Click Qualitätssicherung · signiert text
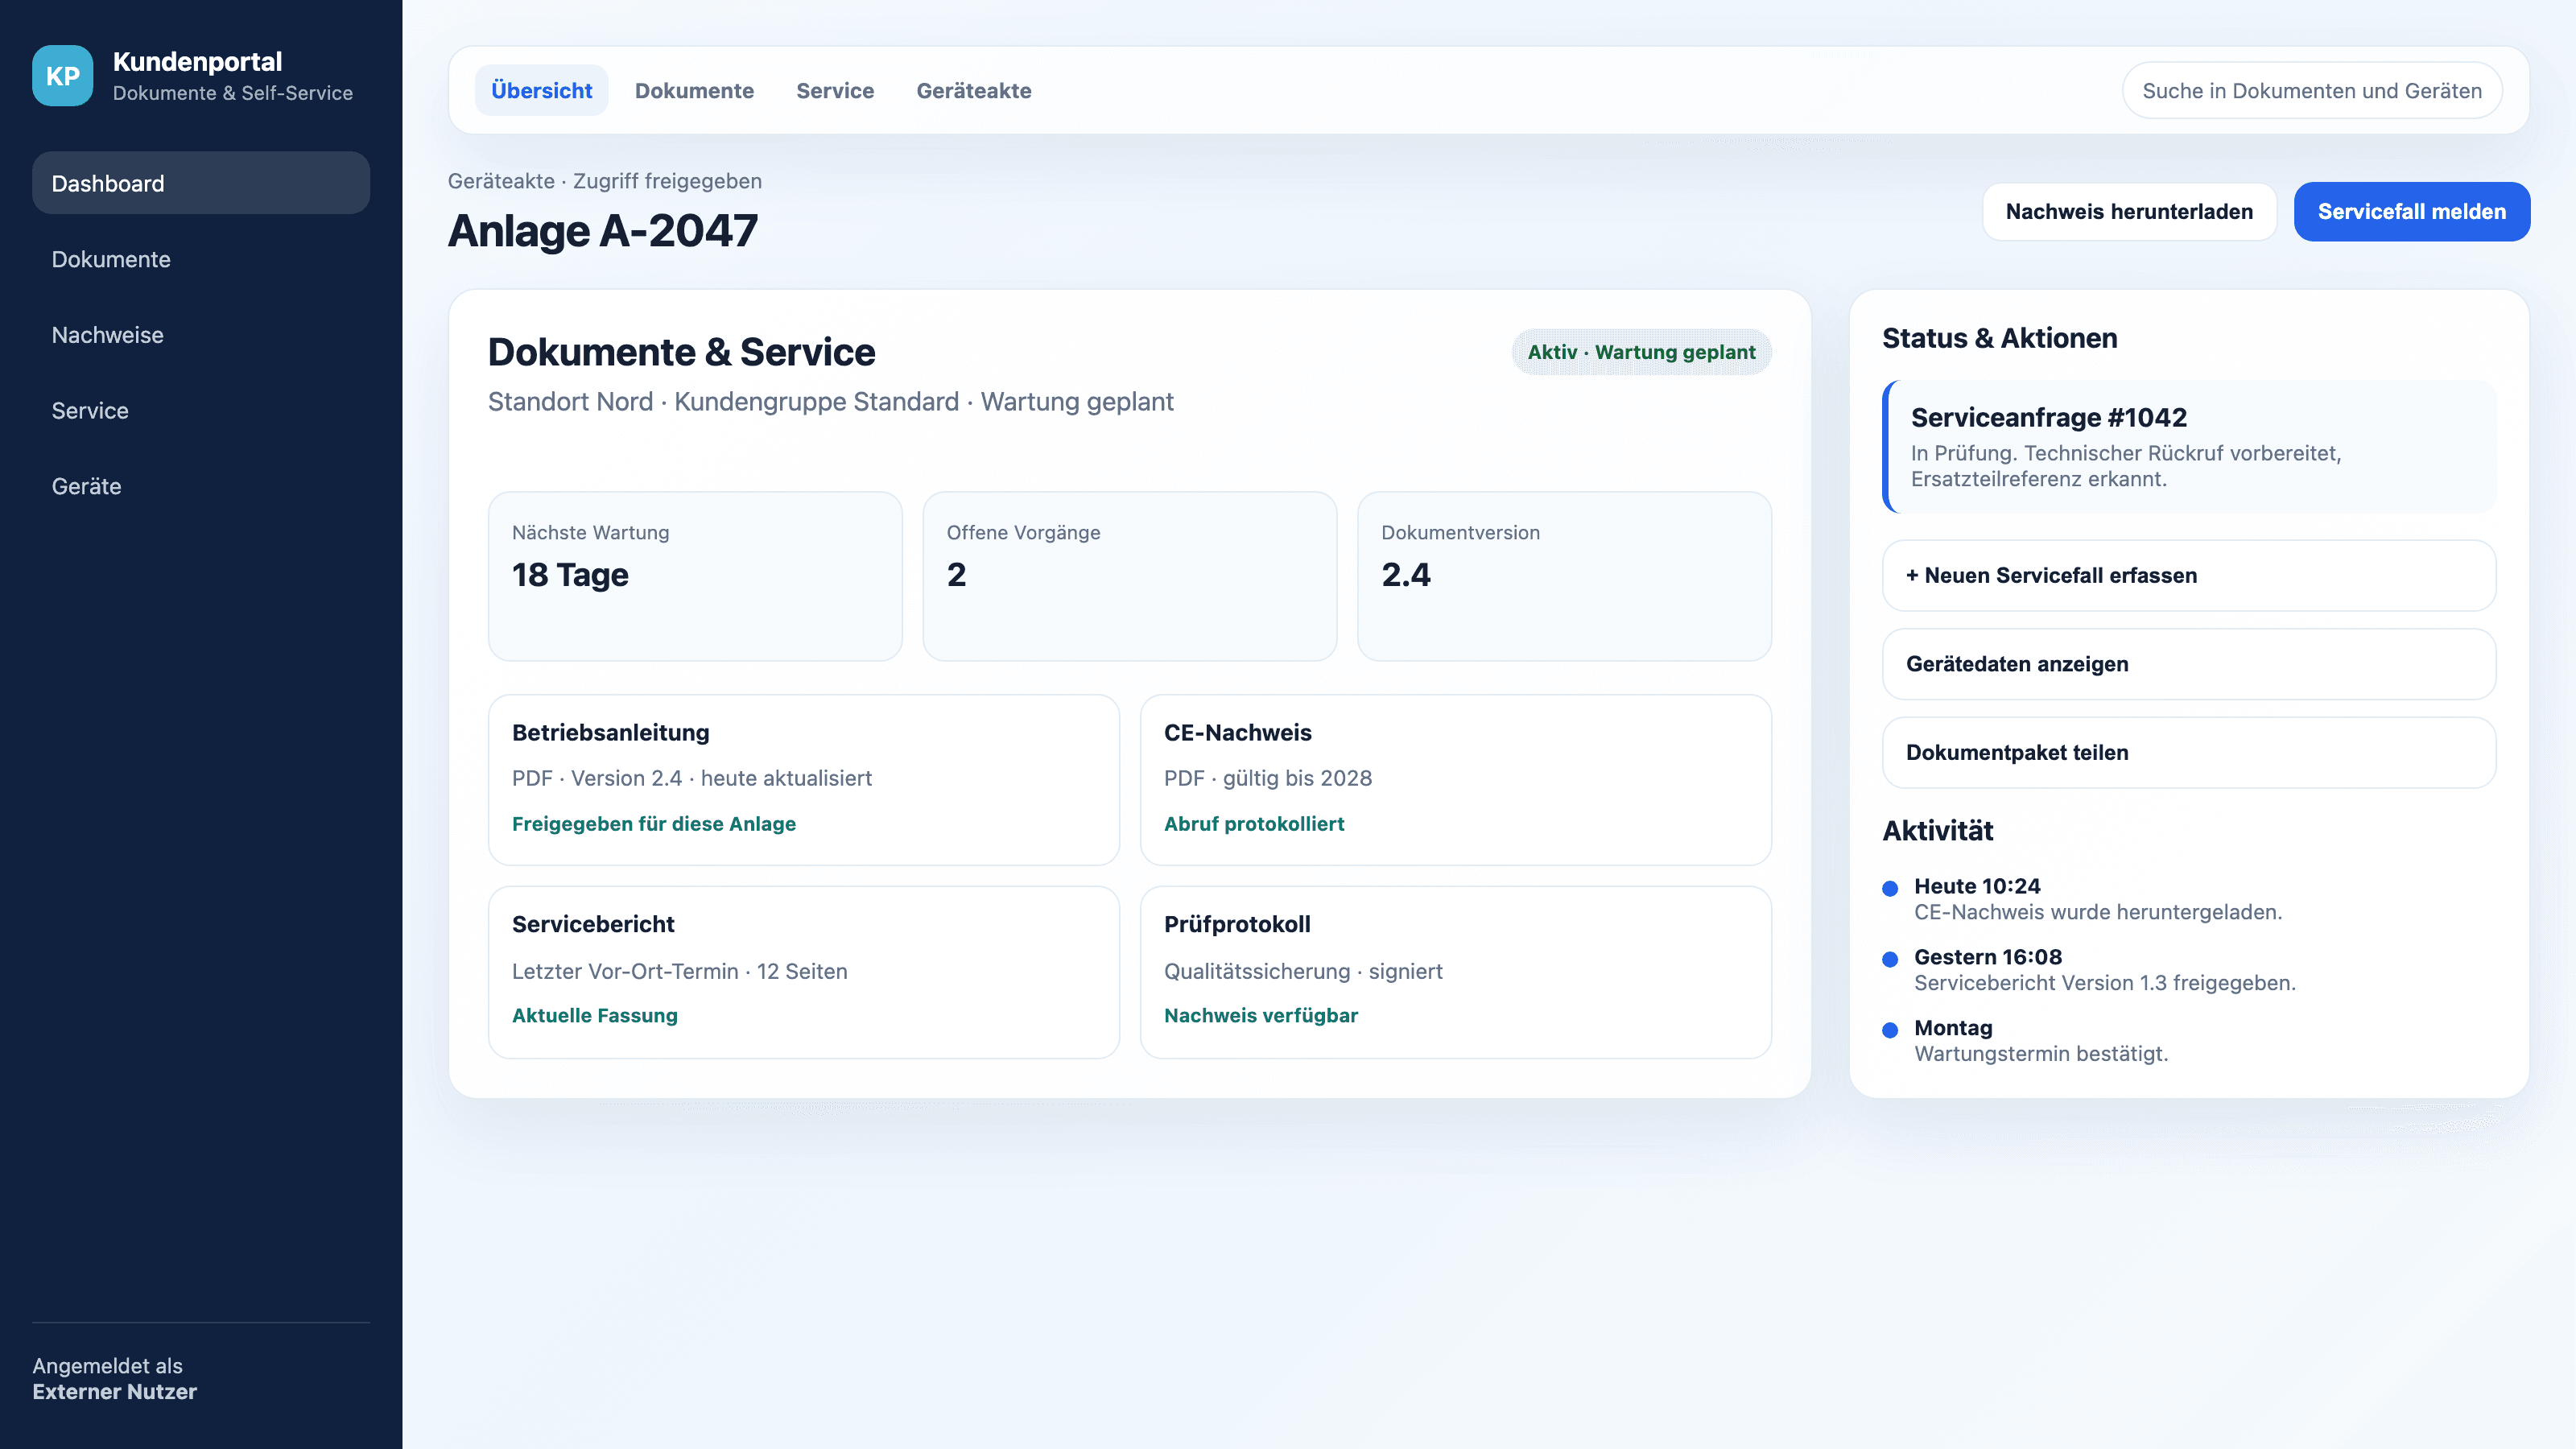The width and height of the screenshot is (2576, 1449). (x=1303, y=971)
